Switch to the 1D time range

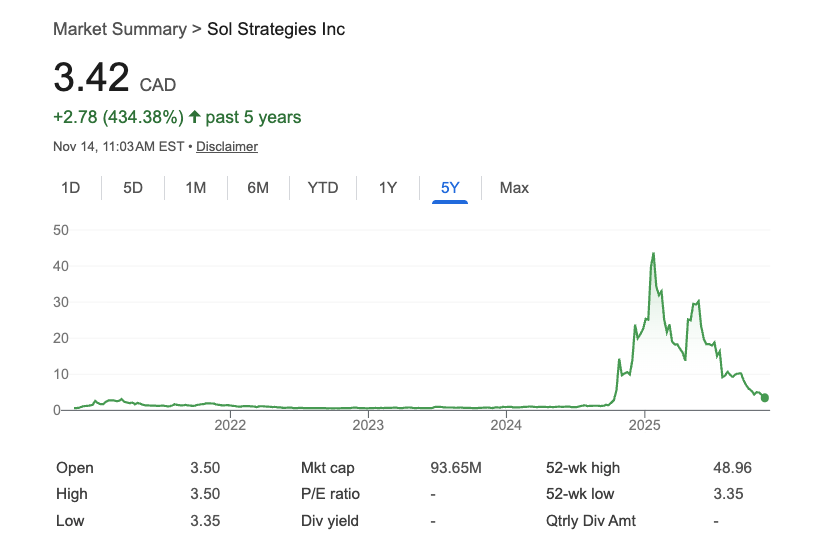[71, 187]
